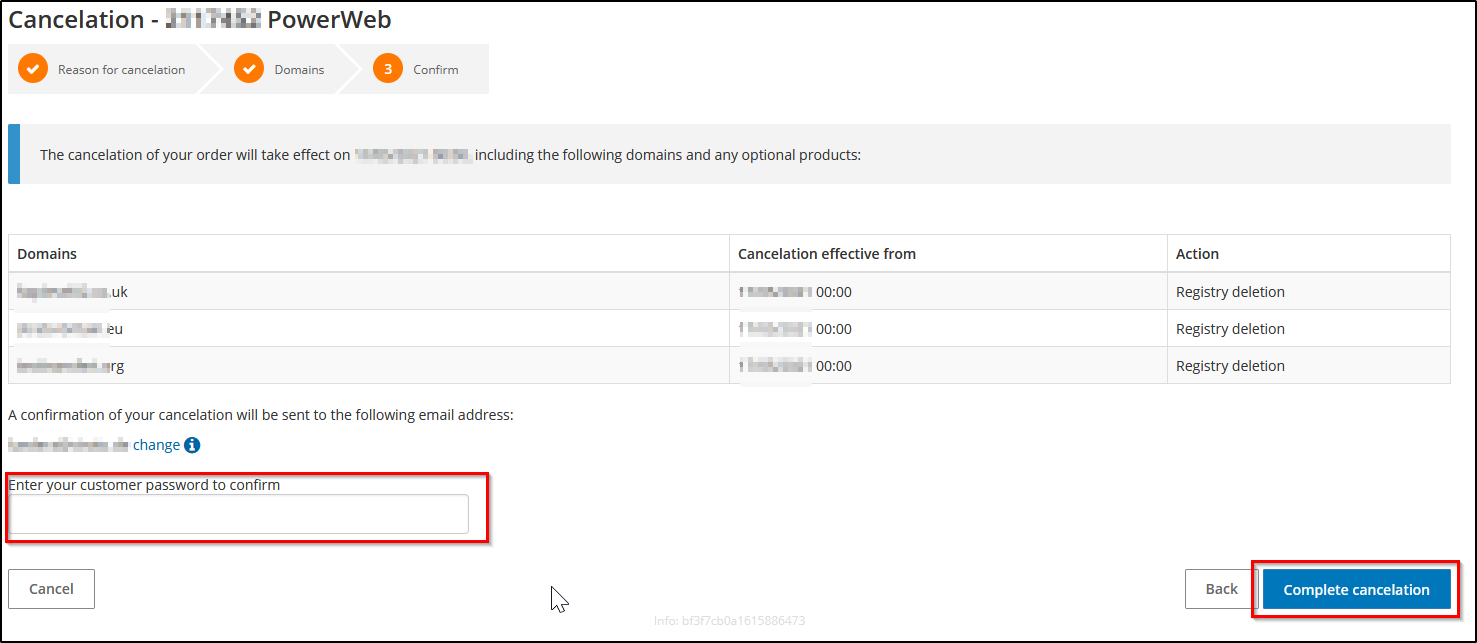
Task: Switch to the Domains step
Action: coord(298,69)
